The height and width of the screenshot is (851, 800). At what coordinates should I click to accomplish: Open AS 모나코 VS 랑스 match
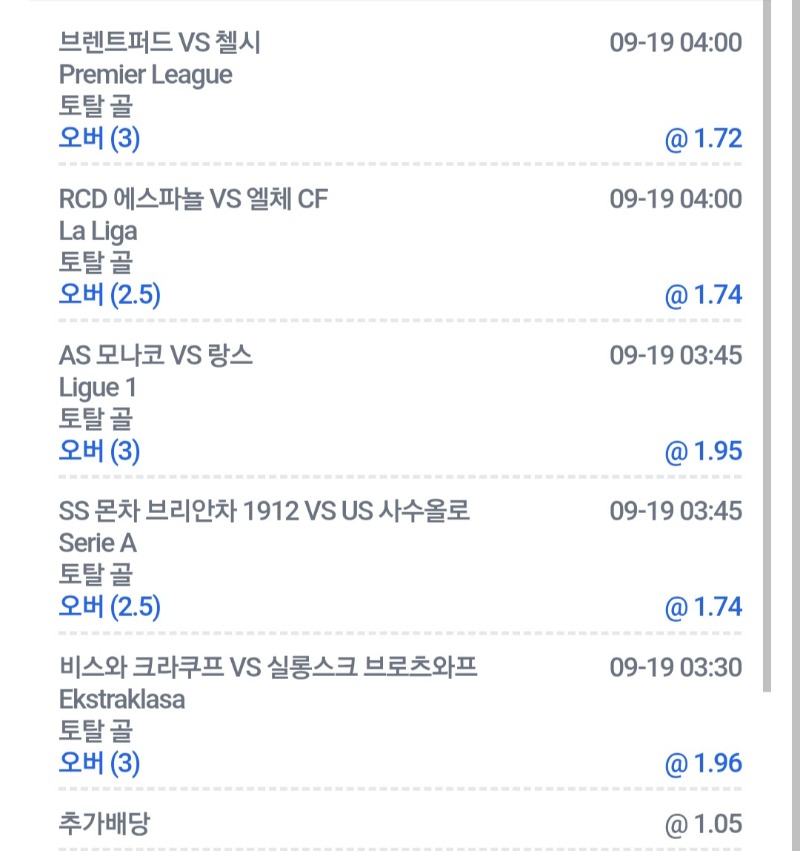tap(156, 355)
